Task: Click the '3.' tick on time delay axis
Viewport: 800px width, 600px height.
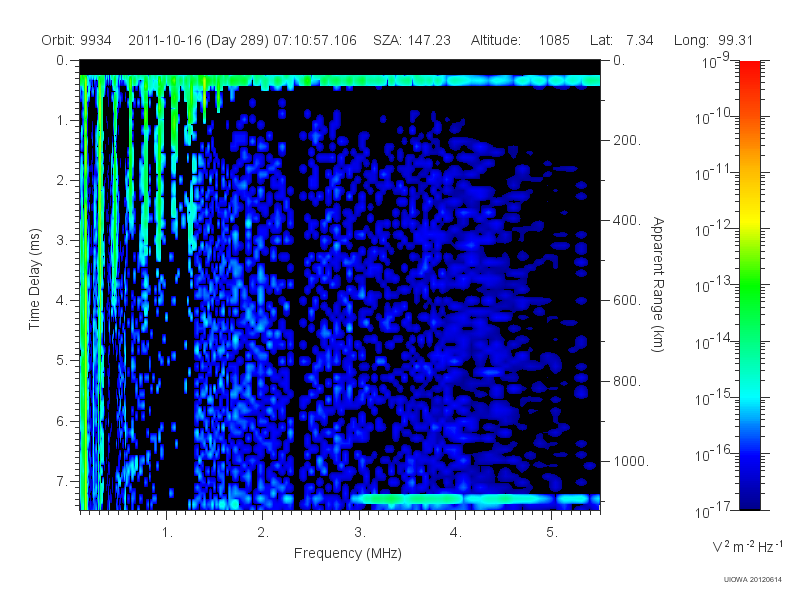Action: [62, 240]
